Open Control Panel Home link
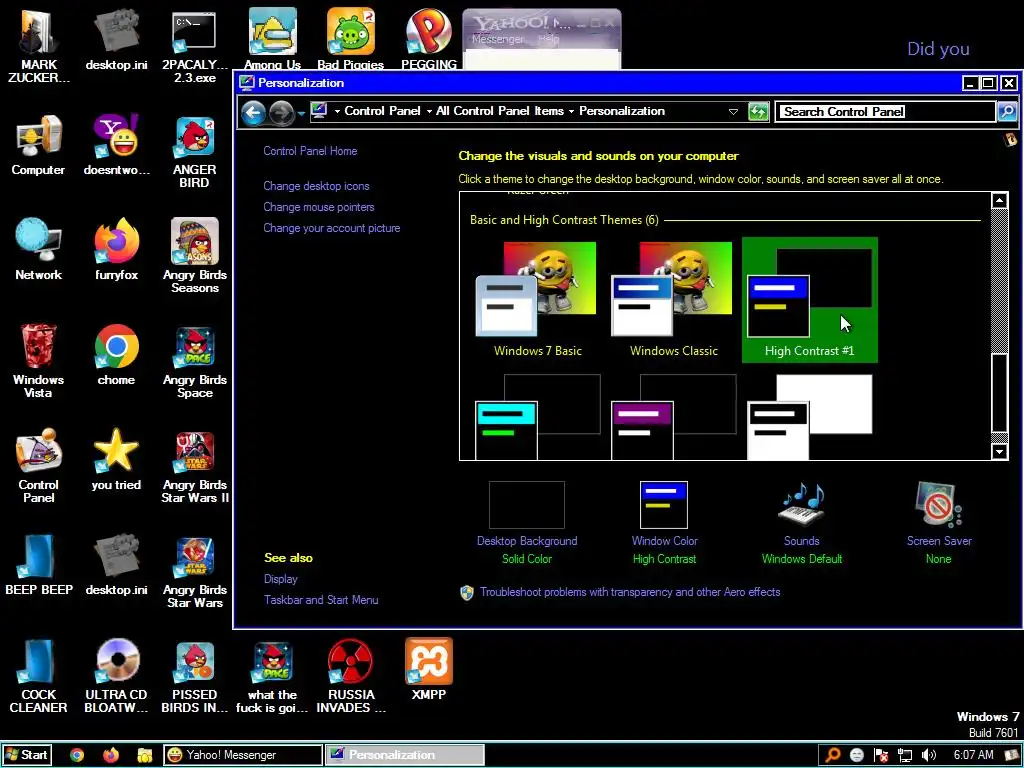This screenshot has height=768, width=1024. tap(310, 151)
